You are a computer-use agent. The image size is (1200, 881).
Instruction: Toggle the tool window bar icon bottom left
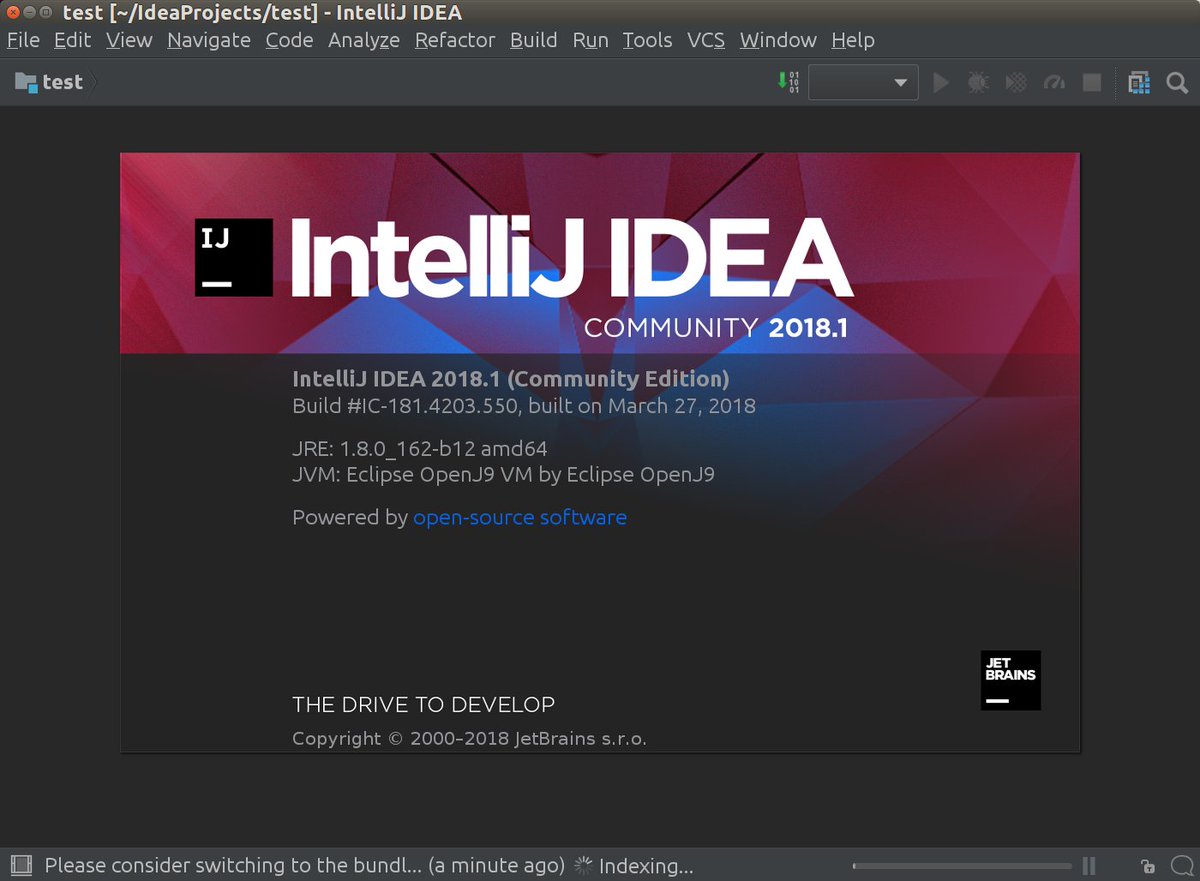[x=21, y=864]
